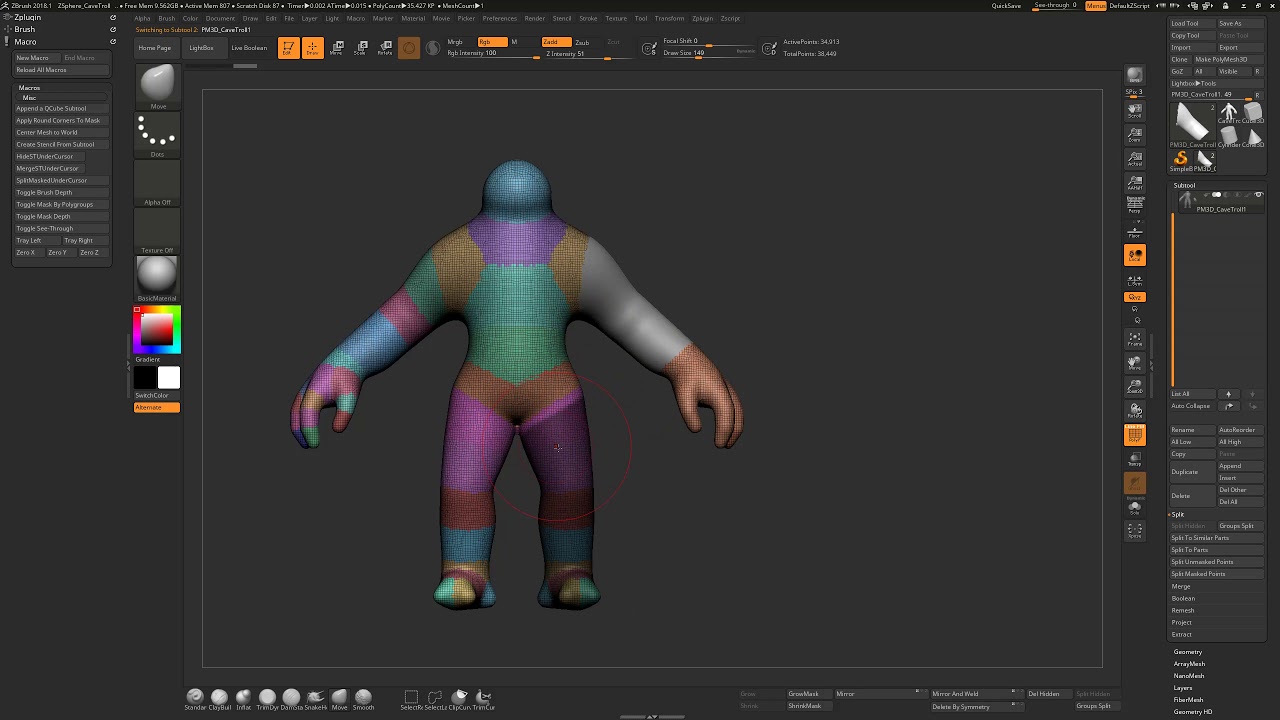Image resolution: width=1280 pixels, height=720 pixels.
Task: Open the Render menu
Action: [535, 18]
